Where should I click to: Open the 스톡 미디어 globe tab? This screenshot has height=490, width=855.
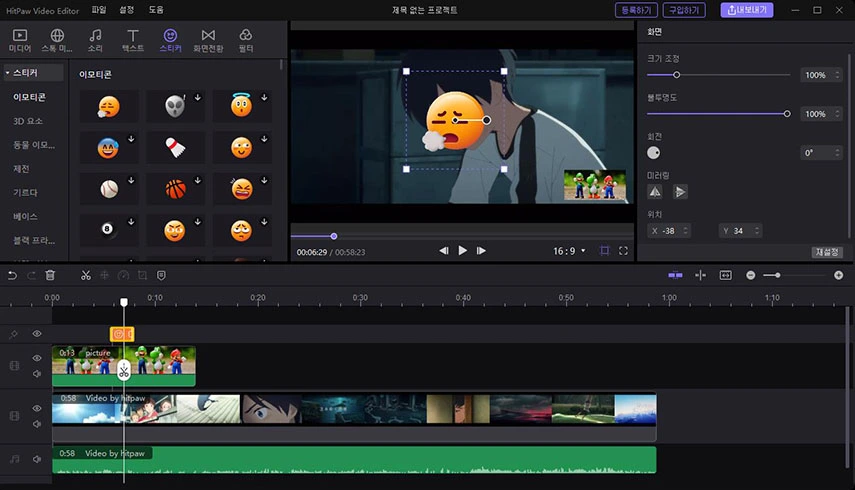[x=57, y=41]
